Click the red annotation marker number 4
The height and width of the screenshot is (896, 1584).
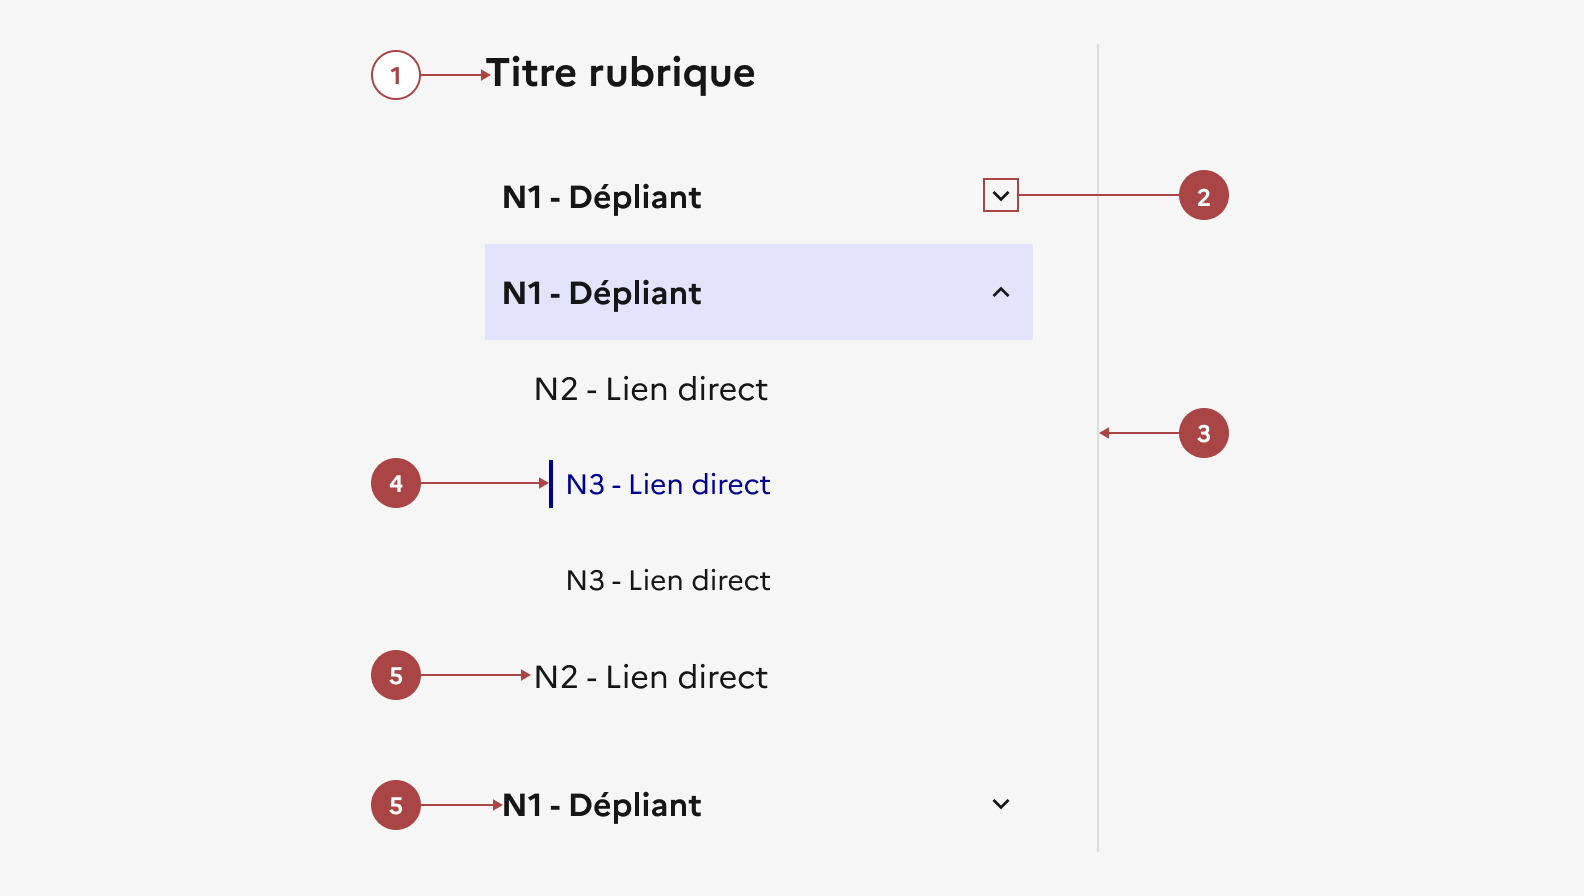(396, 484)
